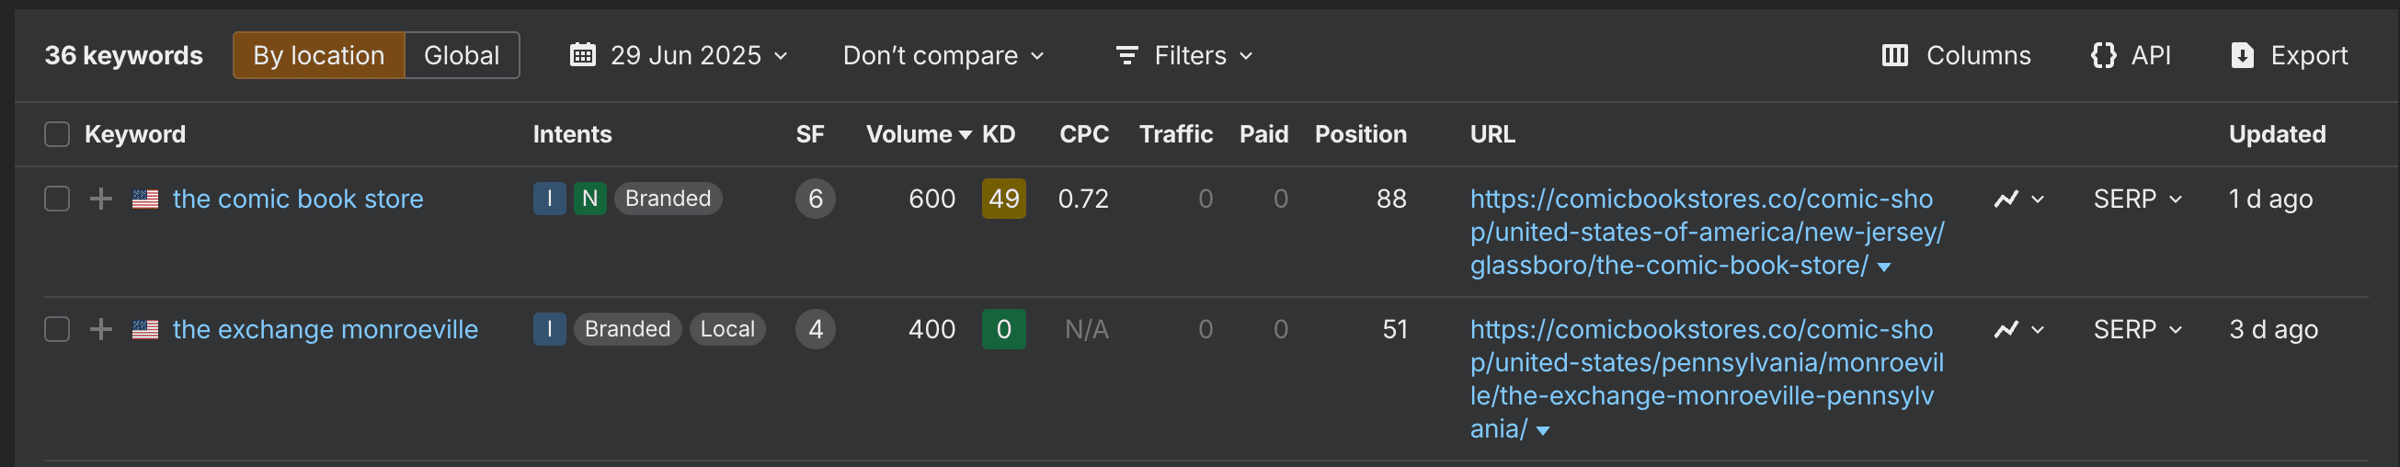
Task: Check the box for 'the comic book store'
Action: coord(57,199)
